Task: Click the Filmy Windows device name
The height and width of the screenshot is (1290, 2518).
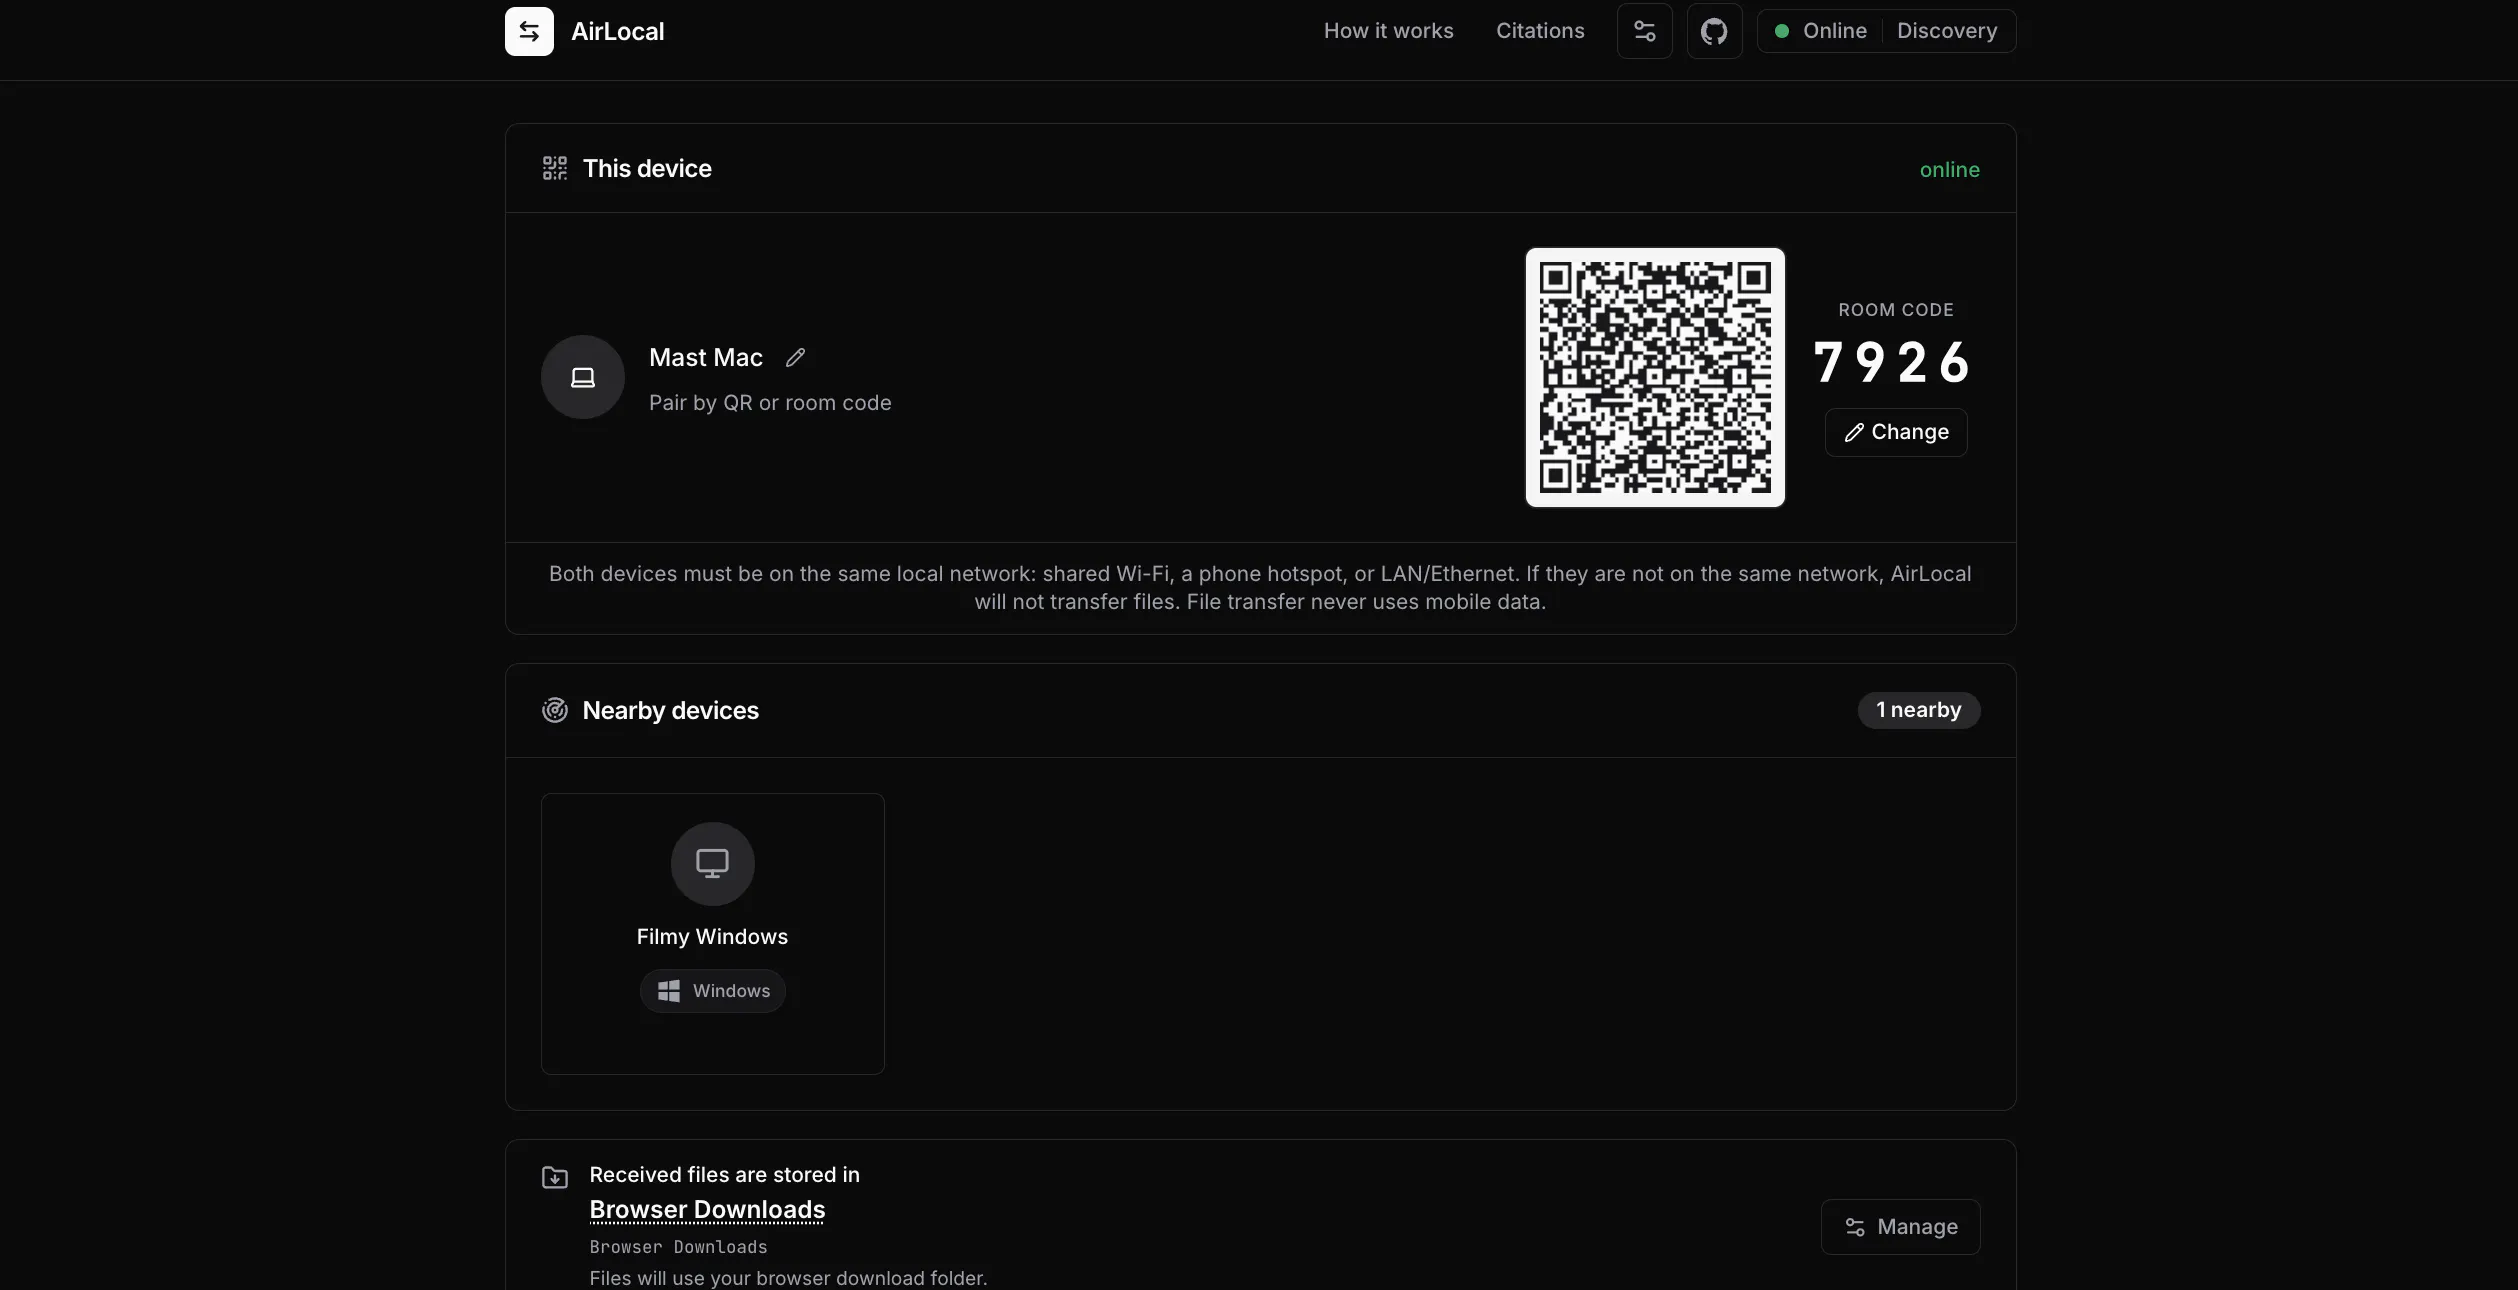Action: pyautogui.click(x=713, y=937)
